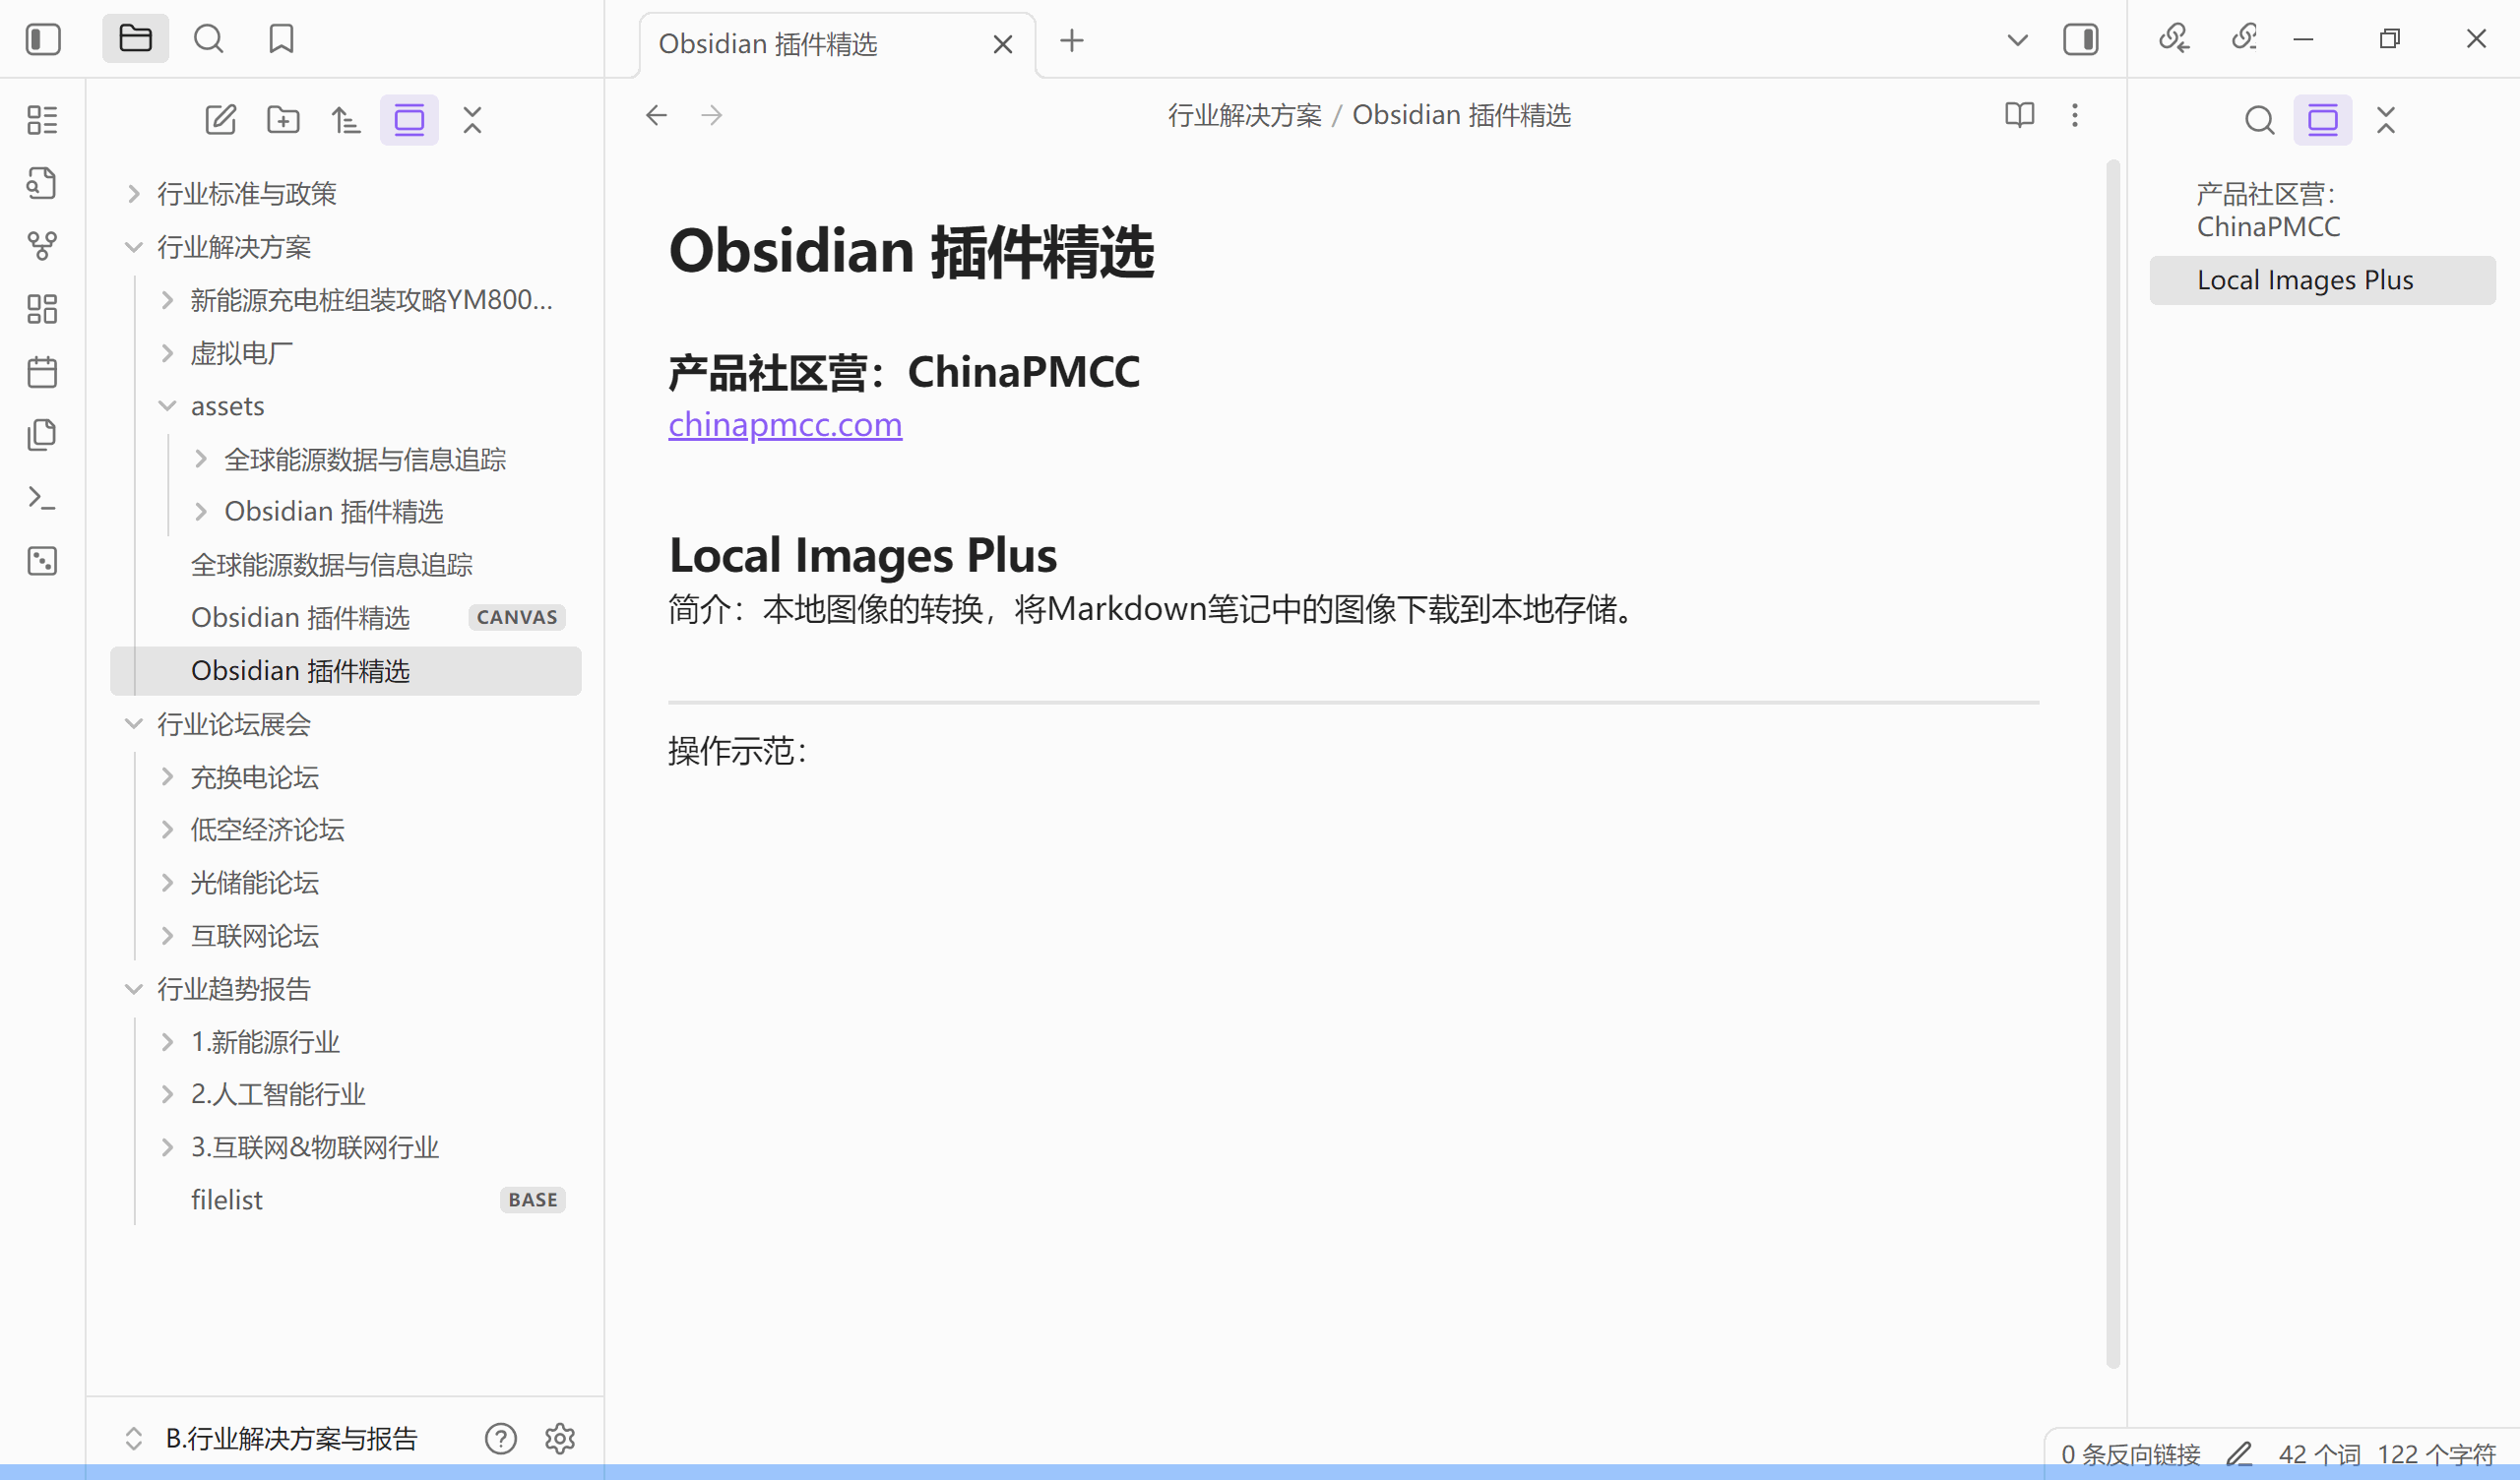
Task: Toggle right sidebar visibility
Action: (x=2080, y=39)
